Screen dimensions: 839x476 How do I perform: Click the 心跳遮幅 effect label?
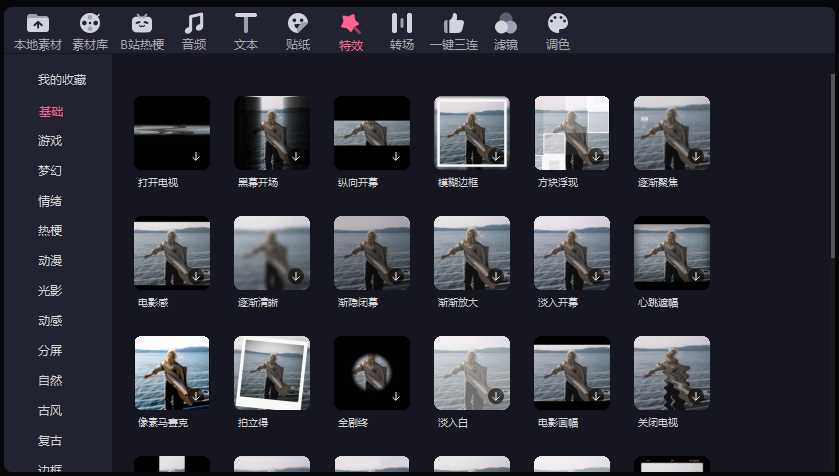[658, 303]
